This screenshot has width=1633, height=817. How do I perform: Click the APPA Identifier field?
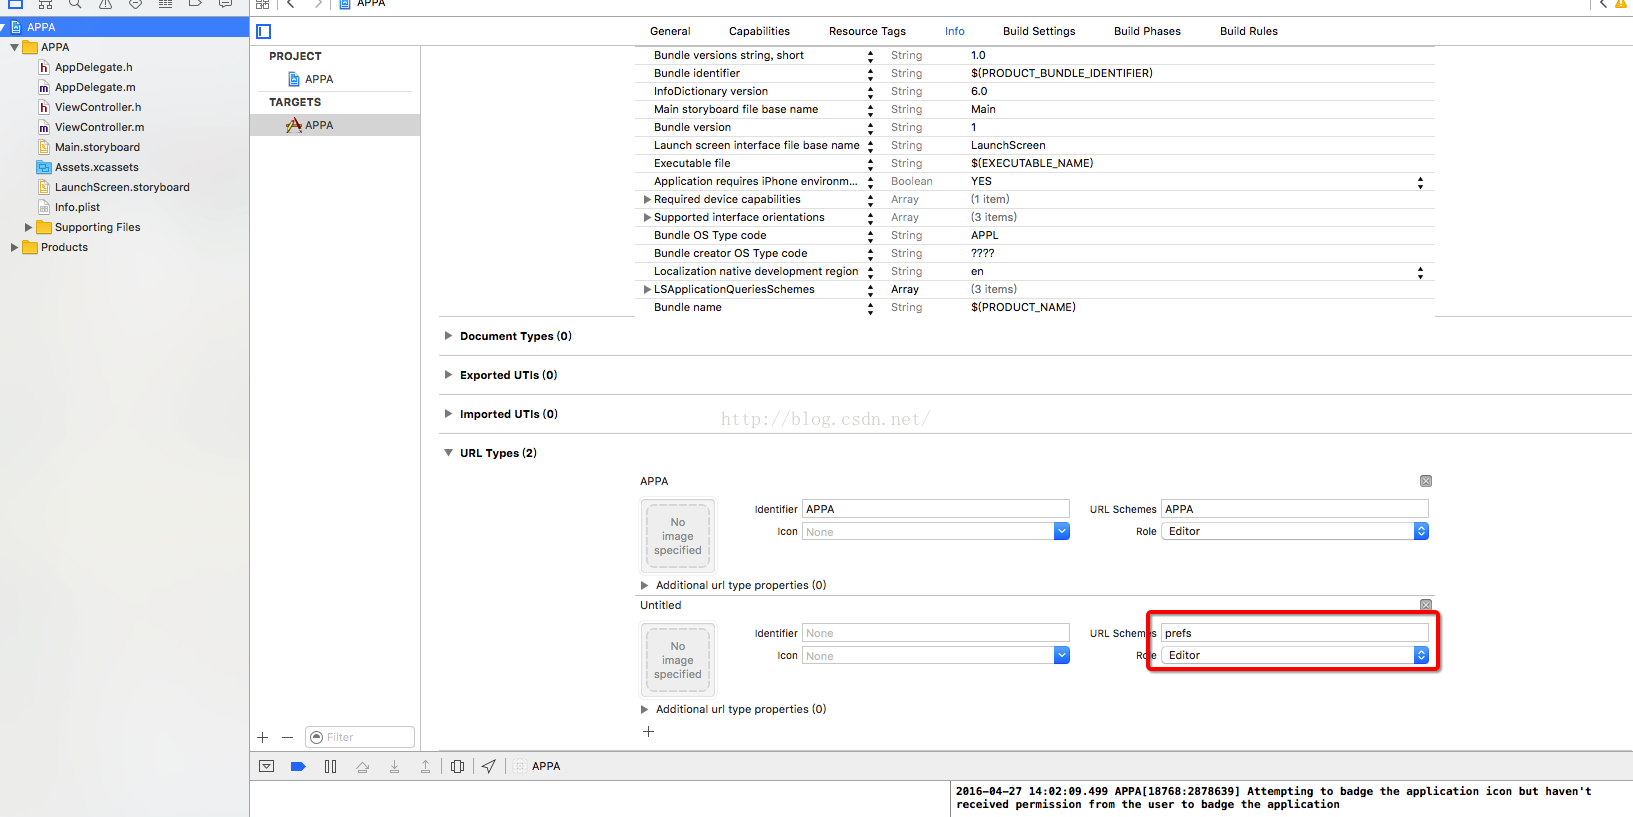[936, 509]
